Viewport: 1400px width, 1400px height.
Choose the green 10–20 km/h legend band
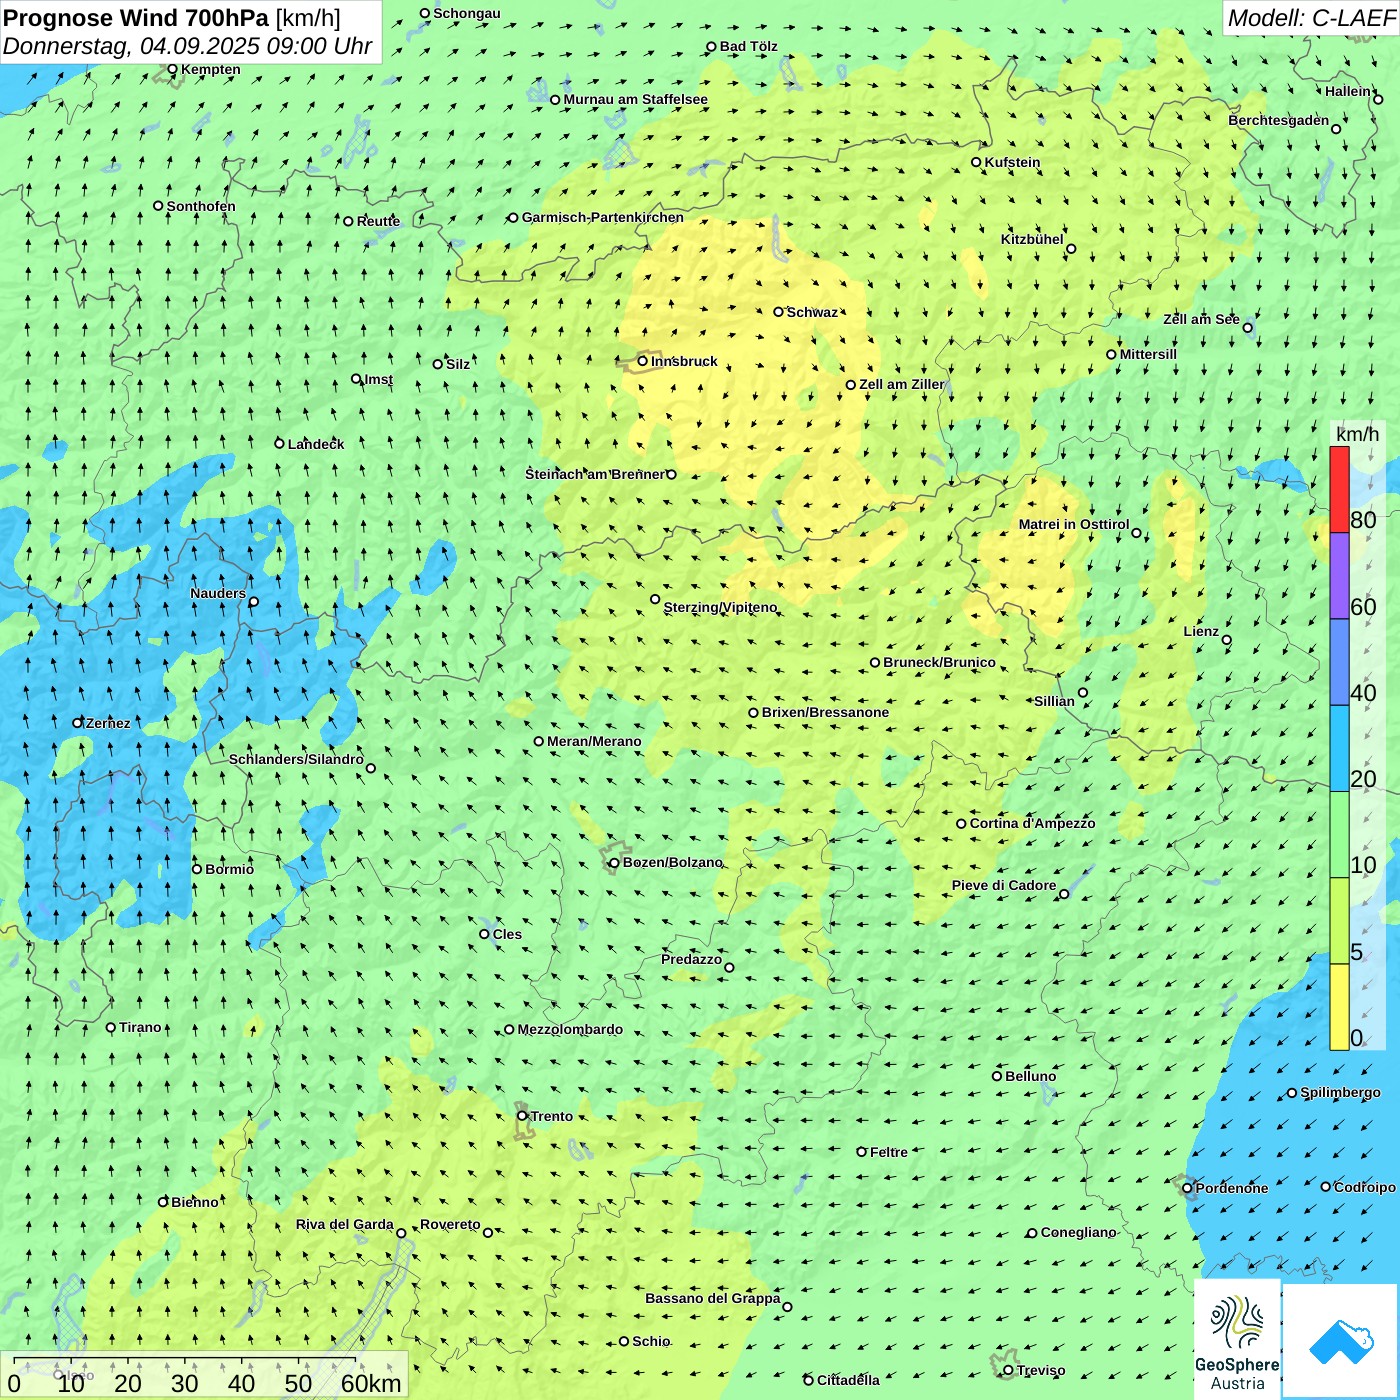click(1339, 835)
